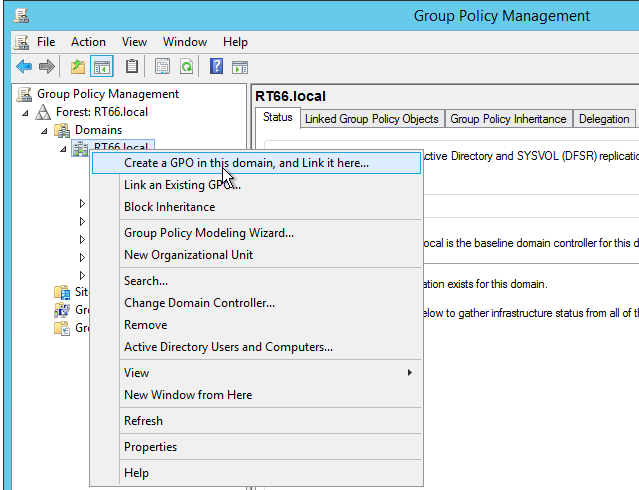Select Refresh in context menu
Viewport: 639px width, 490px height.
[256, 421]
